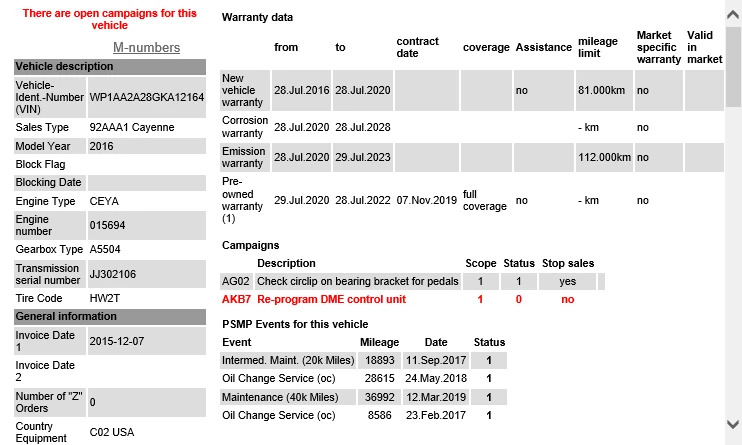
Task: Click mileage value 36992
Action: (x=380, y=397)
